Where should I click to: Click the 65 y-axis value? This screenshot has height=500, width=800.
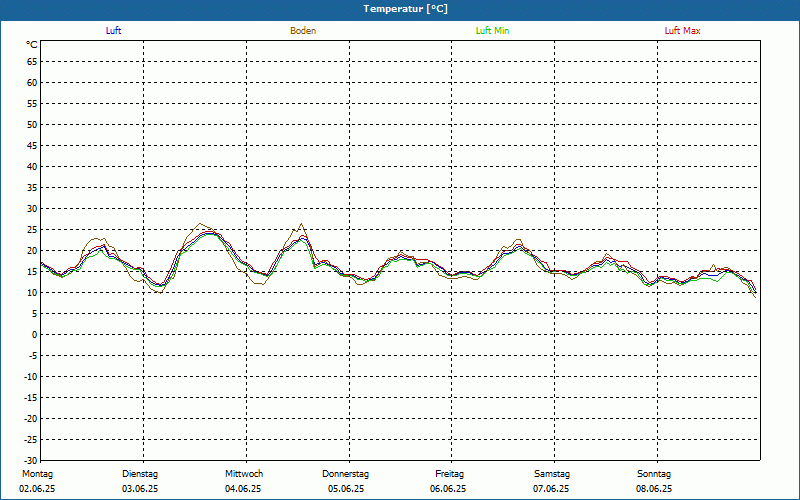click(32, 62)
